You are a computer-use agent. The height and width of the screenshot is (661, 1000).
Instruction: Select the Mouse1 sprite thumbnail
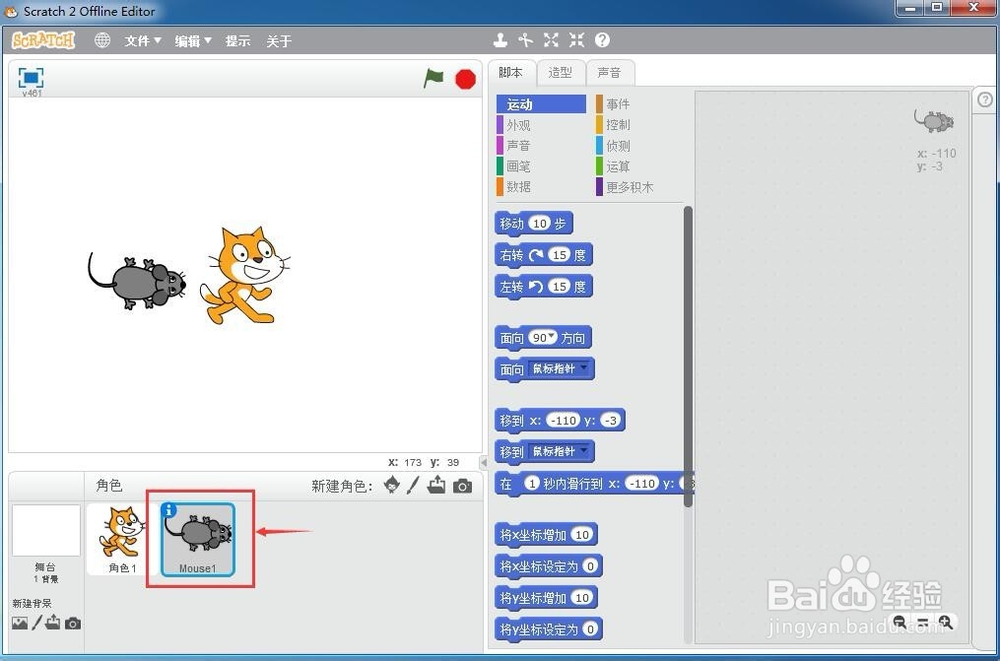[x=198, y=540]
